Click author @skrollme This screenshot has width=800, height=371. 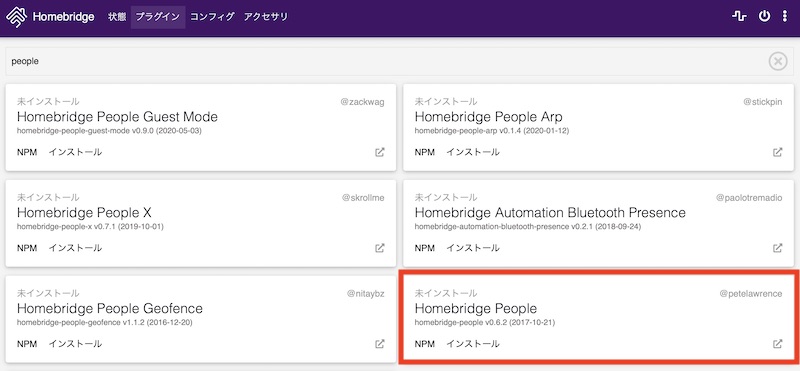point(363,197)
